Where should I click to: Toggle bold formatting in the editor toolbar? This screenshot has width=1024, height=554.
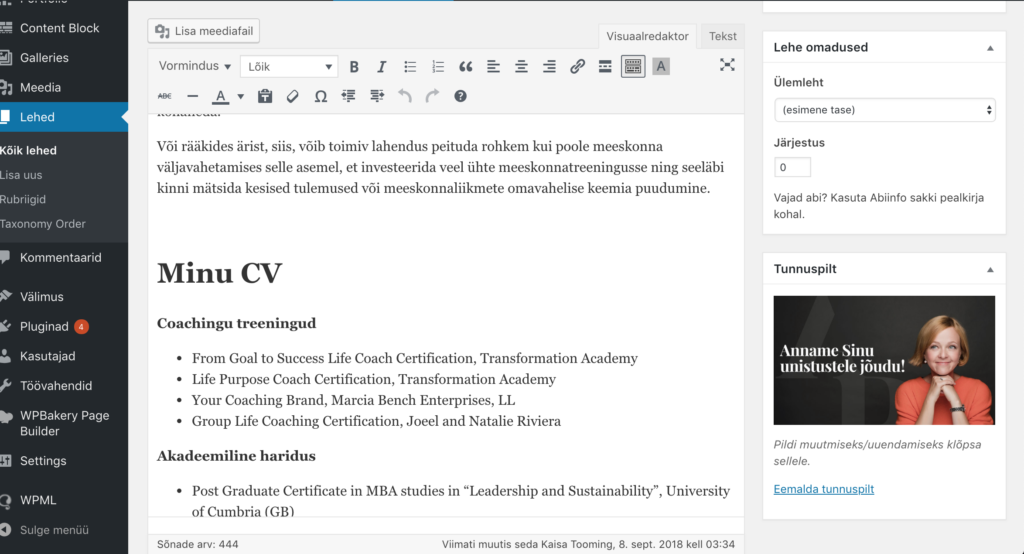(x=354, y=67)
